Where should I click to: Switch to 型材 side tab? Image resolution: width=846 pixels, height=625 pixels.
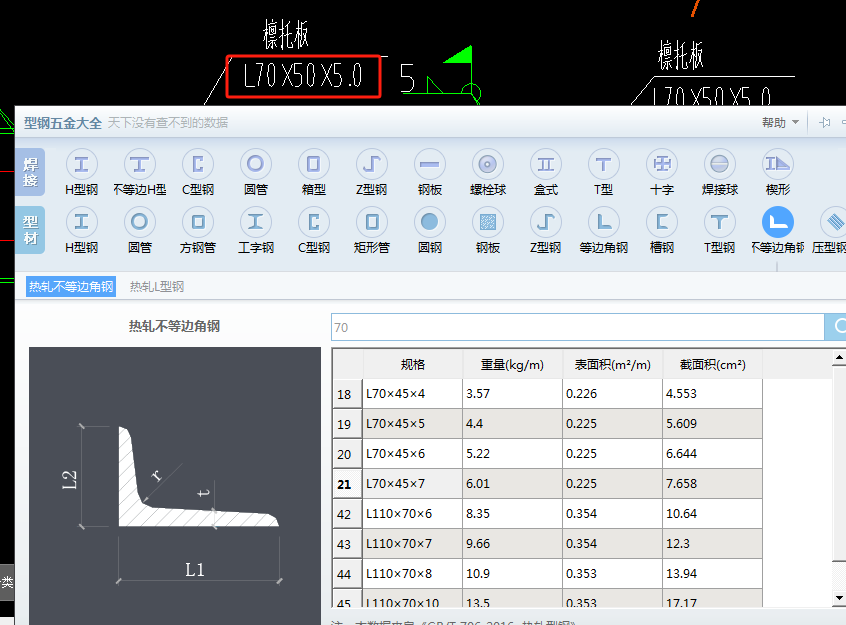tap(30, 230)
